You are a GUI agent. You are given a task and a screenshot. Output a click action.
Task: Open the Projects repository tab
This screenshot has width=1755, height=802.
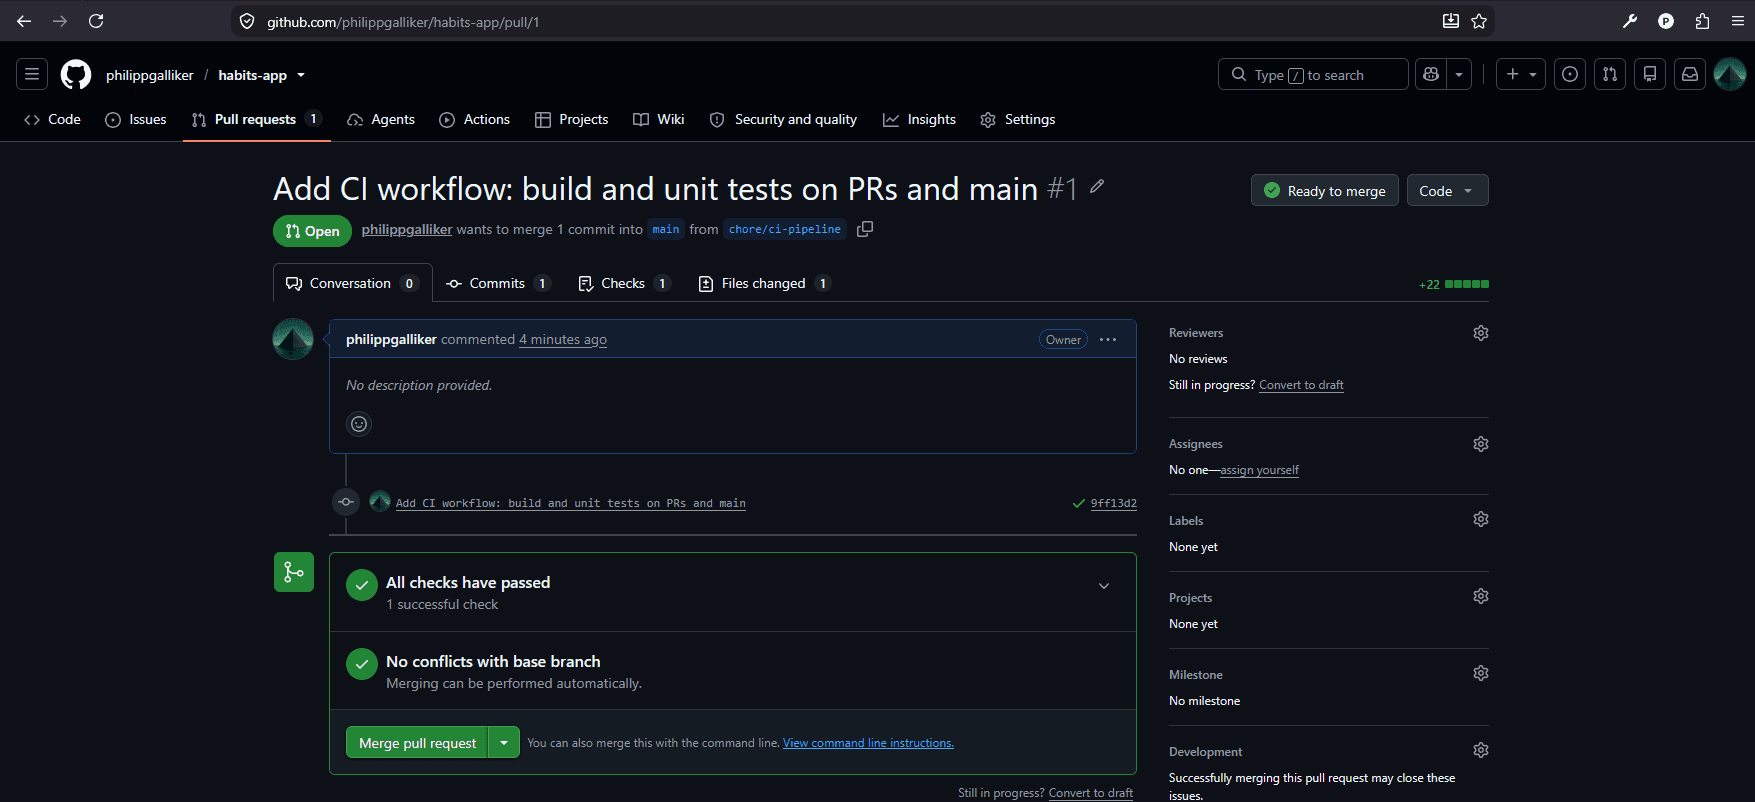[572, 119]
